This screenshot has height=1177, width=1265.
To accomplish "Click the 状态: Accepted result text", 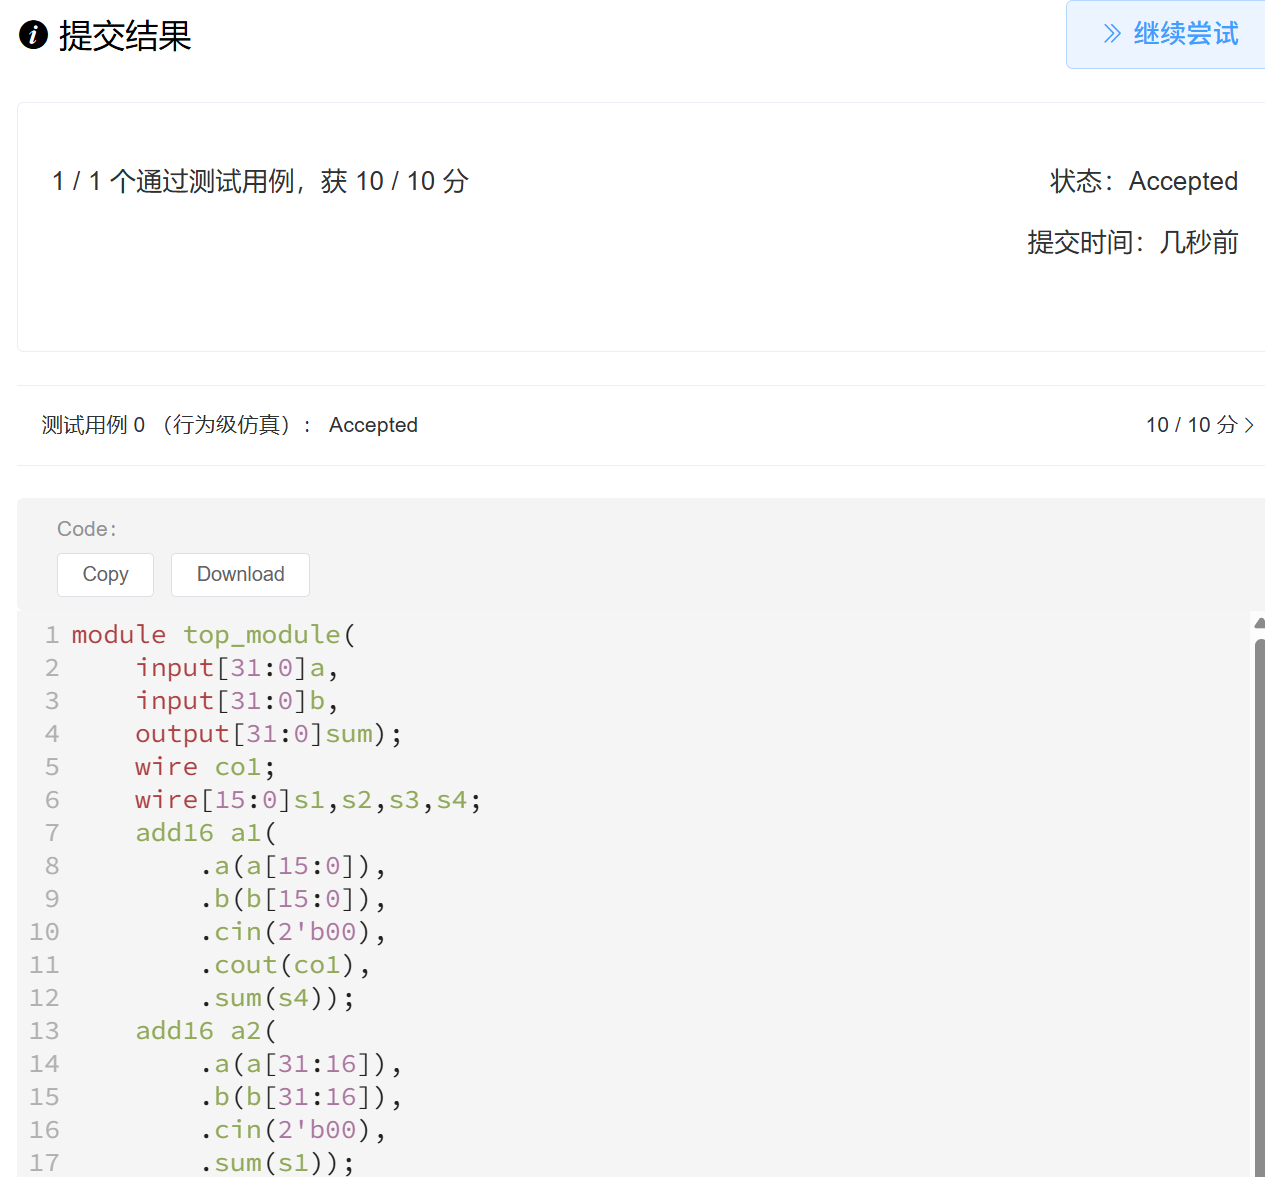I will [1143, 181].
